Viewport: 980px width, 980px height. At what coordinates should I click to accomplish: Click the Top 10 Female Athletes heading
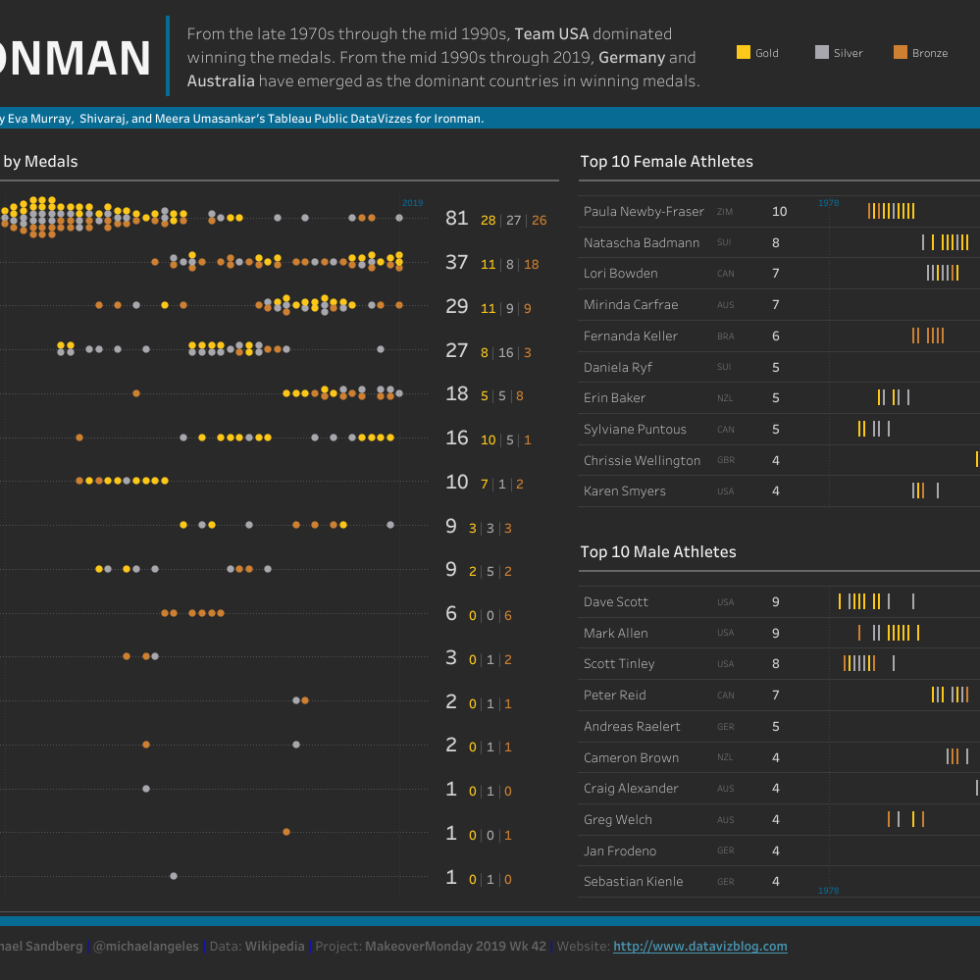click(666, 161)
